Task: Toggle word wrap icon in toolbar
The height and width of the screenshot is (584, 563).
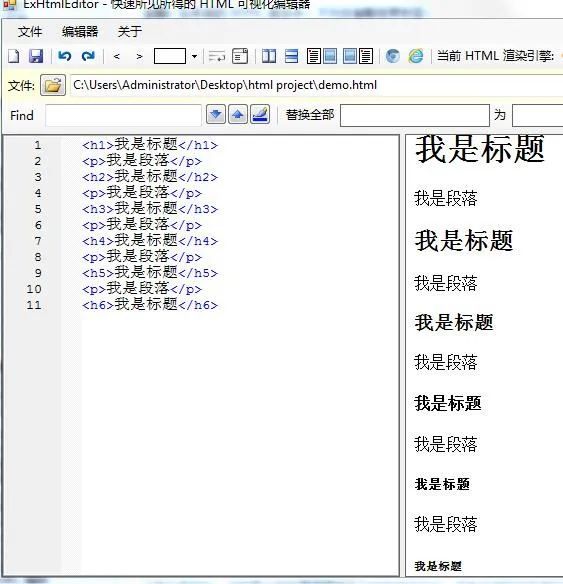Action: tap(217, 57)
